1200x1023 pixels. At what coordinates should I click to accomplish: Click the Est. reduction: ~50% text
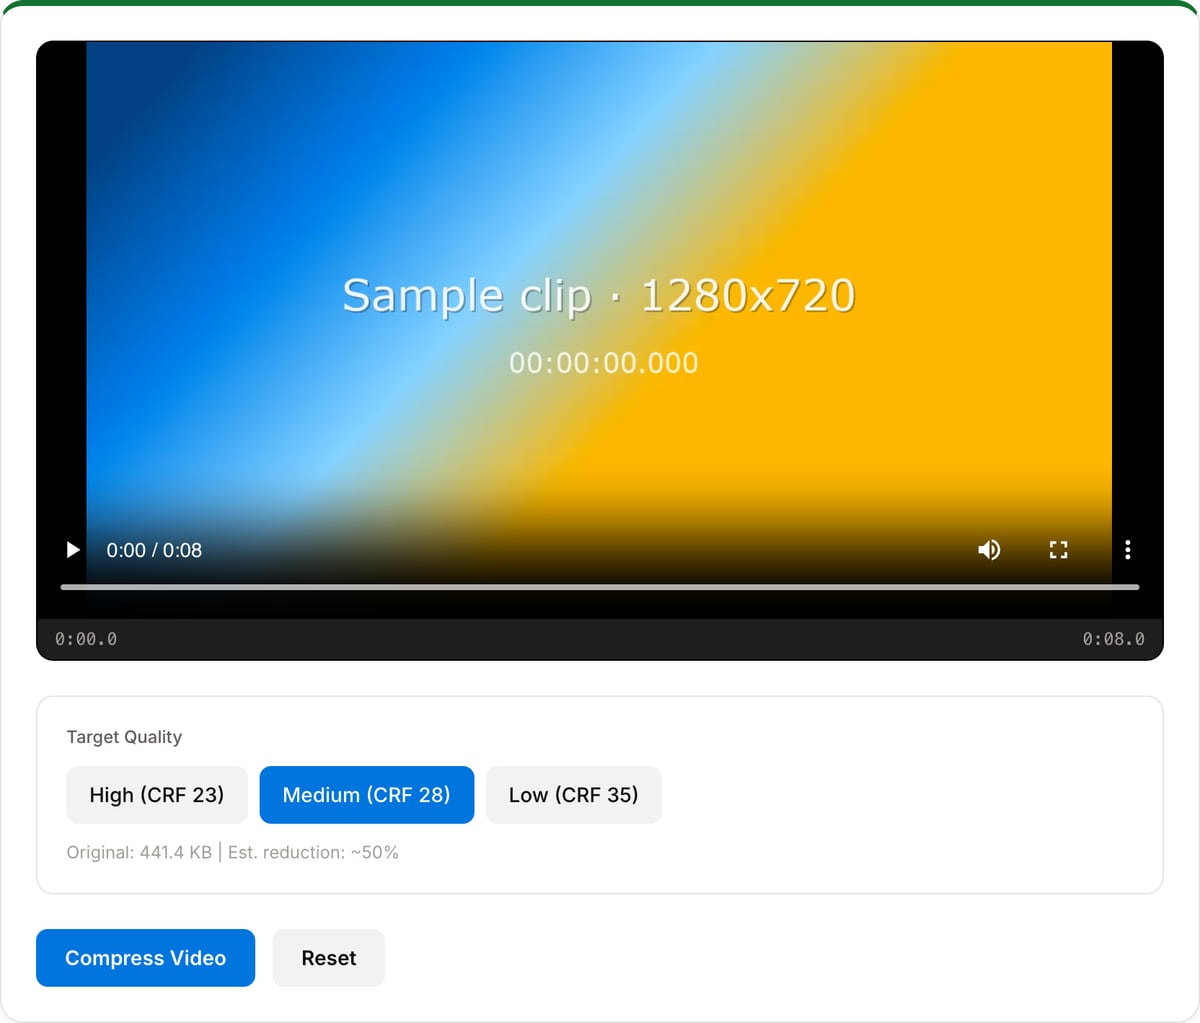[313, 853]
